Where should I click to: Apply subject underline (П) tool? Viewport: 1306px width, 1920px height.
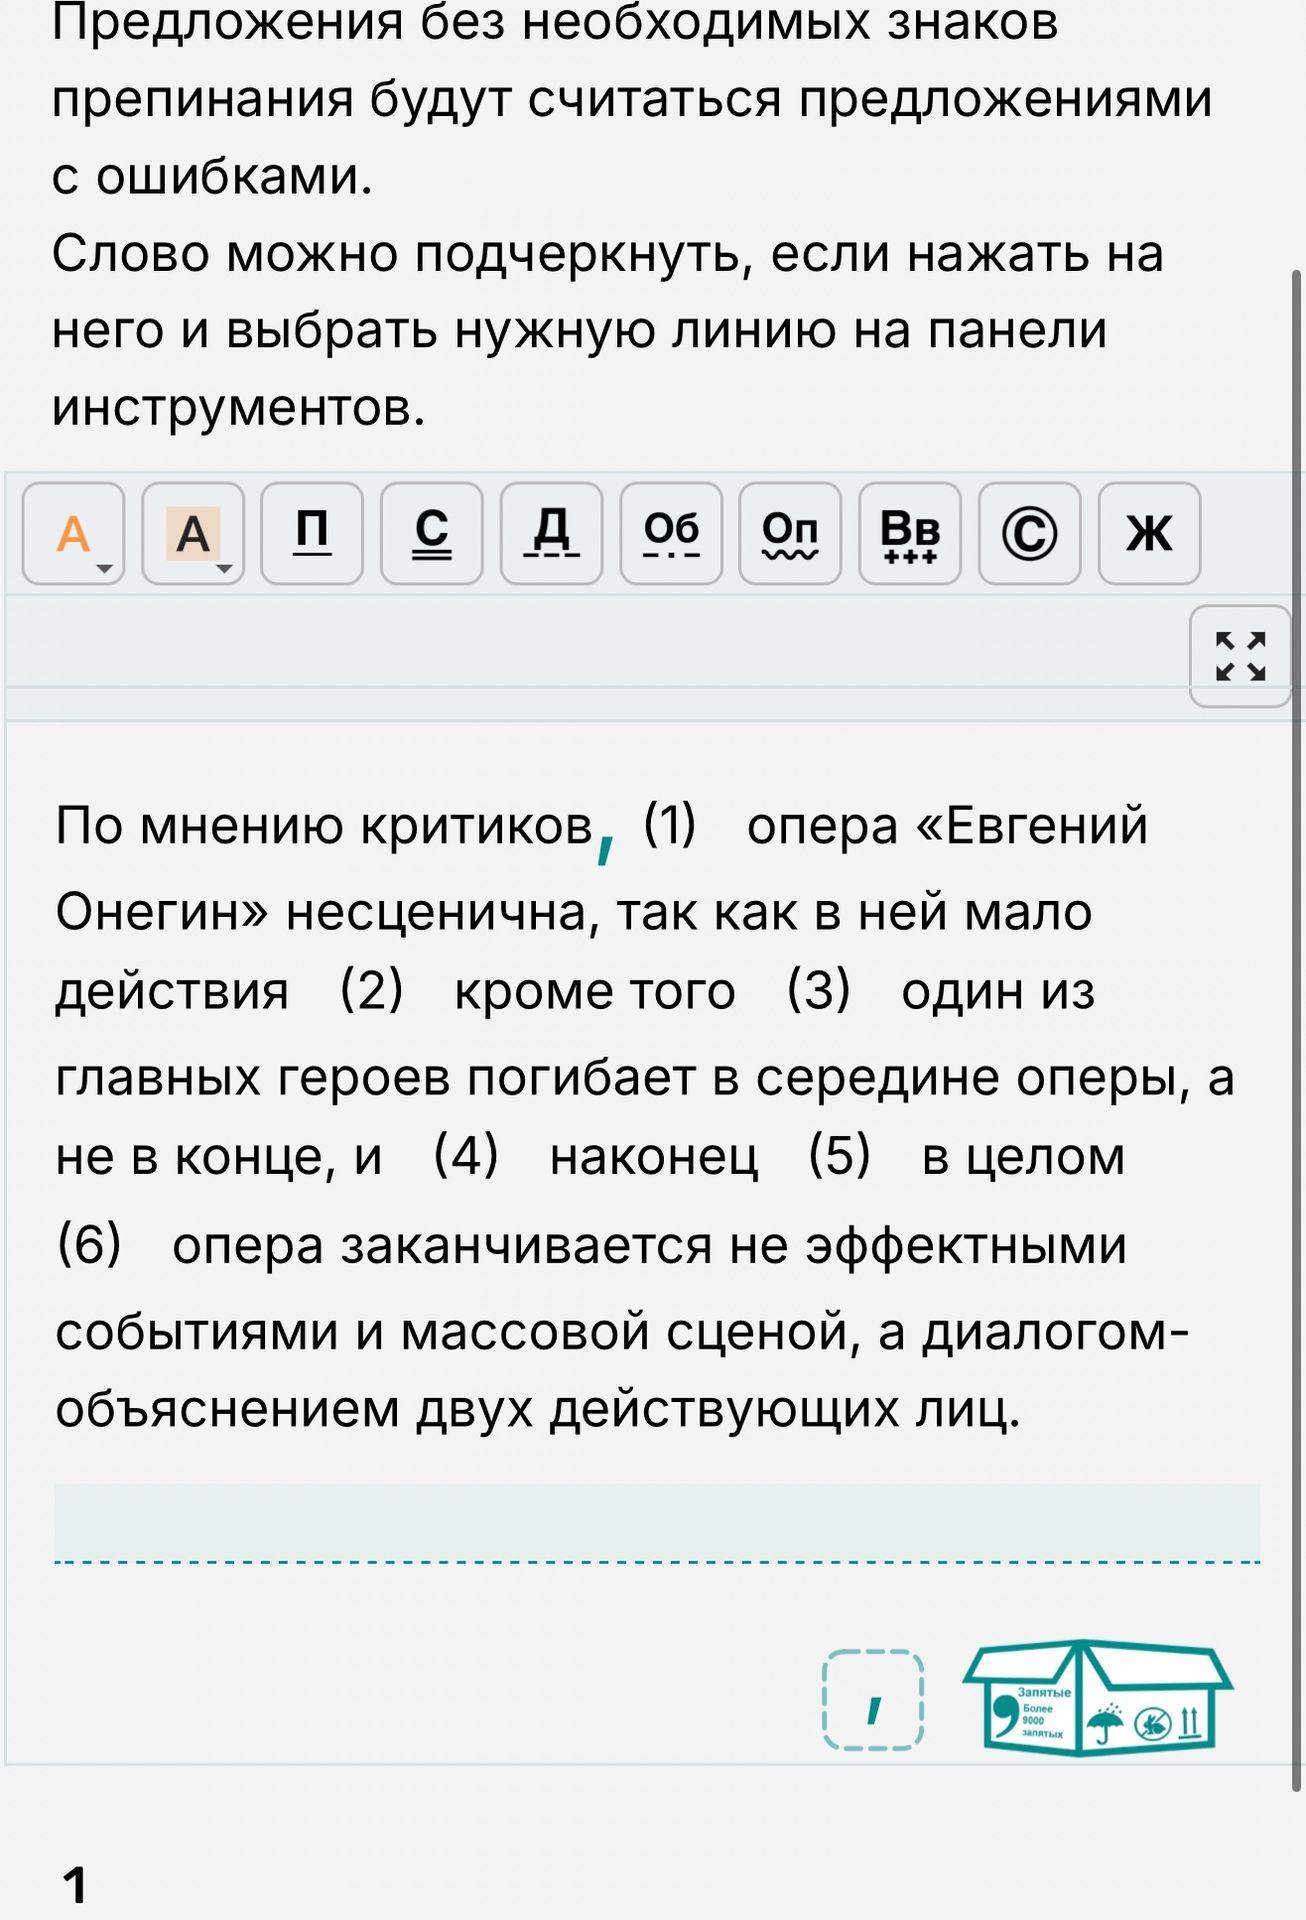click(x=312, y=533)
